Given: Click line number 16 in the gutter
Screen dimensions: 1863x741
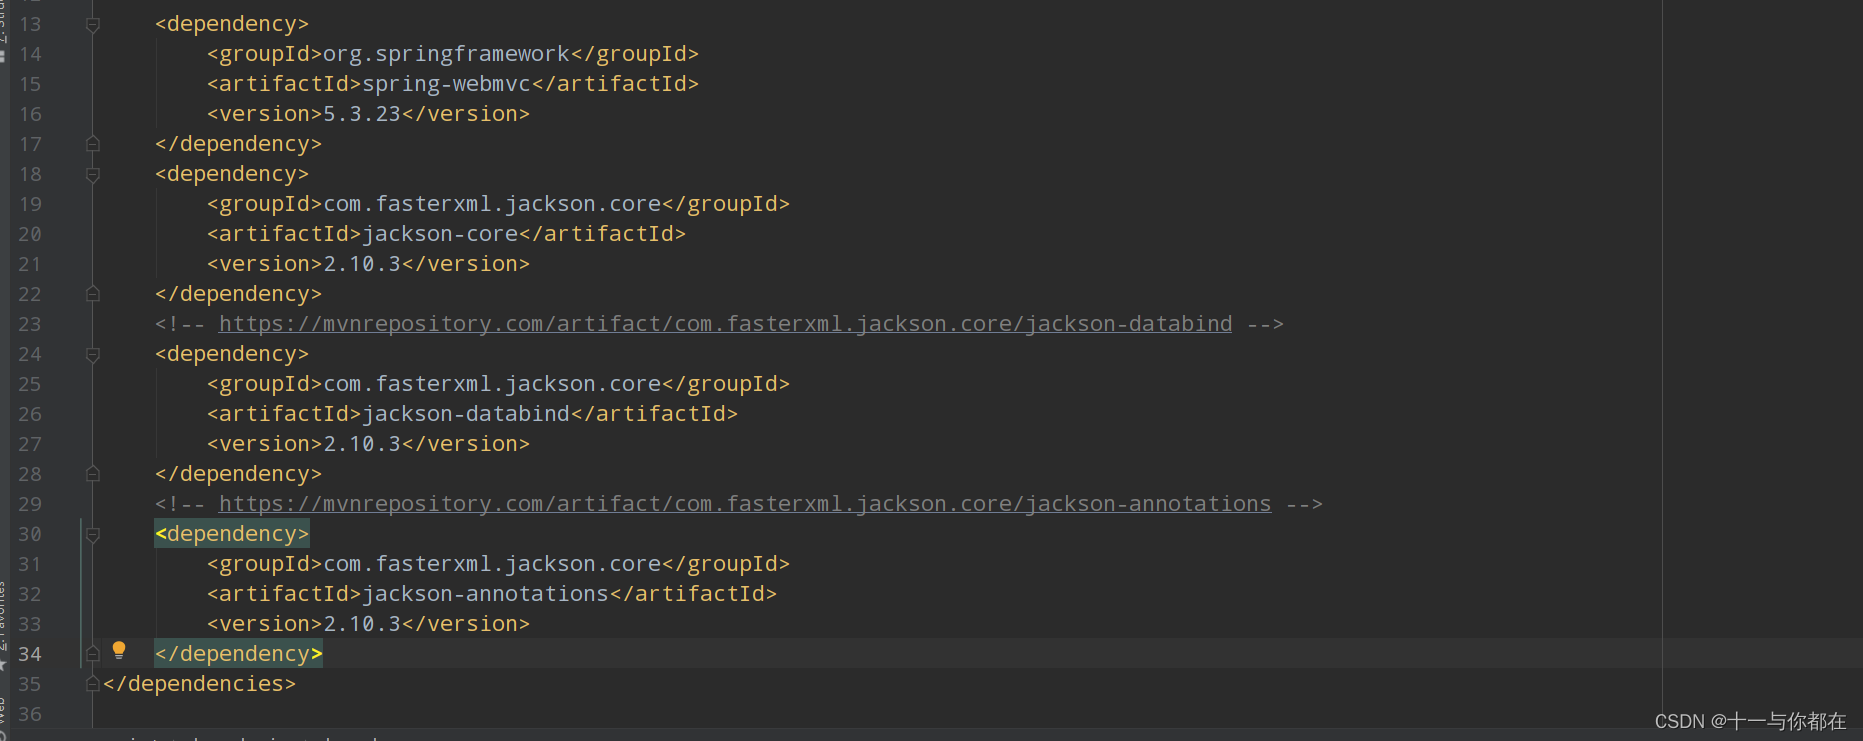Looking at the screenshot, I should [x=30, y=114].
